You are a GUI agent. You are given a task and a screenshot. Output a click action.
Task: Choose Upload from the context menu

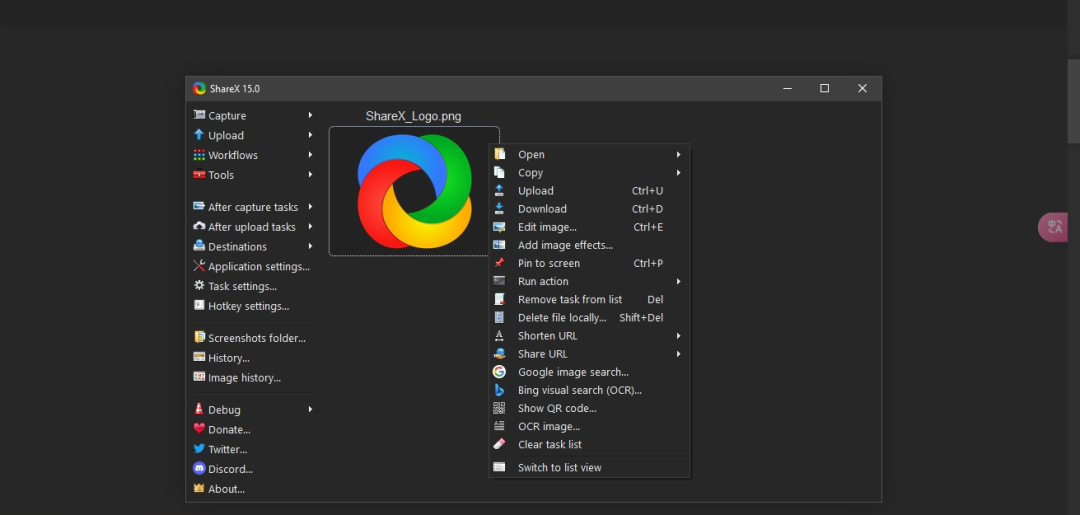point(589,191)
